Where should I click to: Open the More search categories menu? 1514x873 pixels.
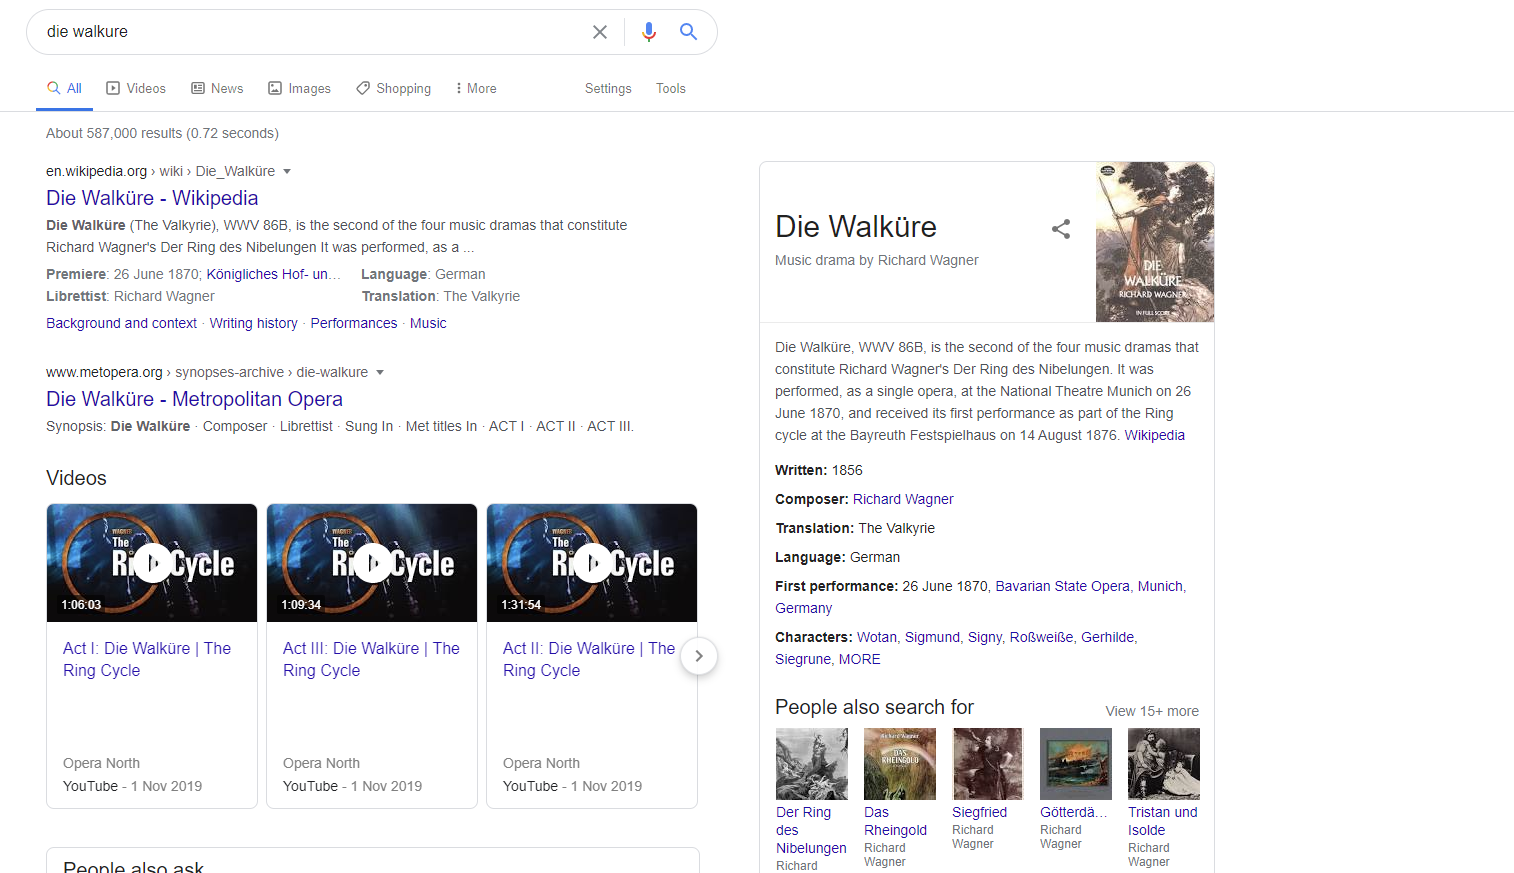[x=475, y=89]
